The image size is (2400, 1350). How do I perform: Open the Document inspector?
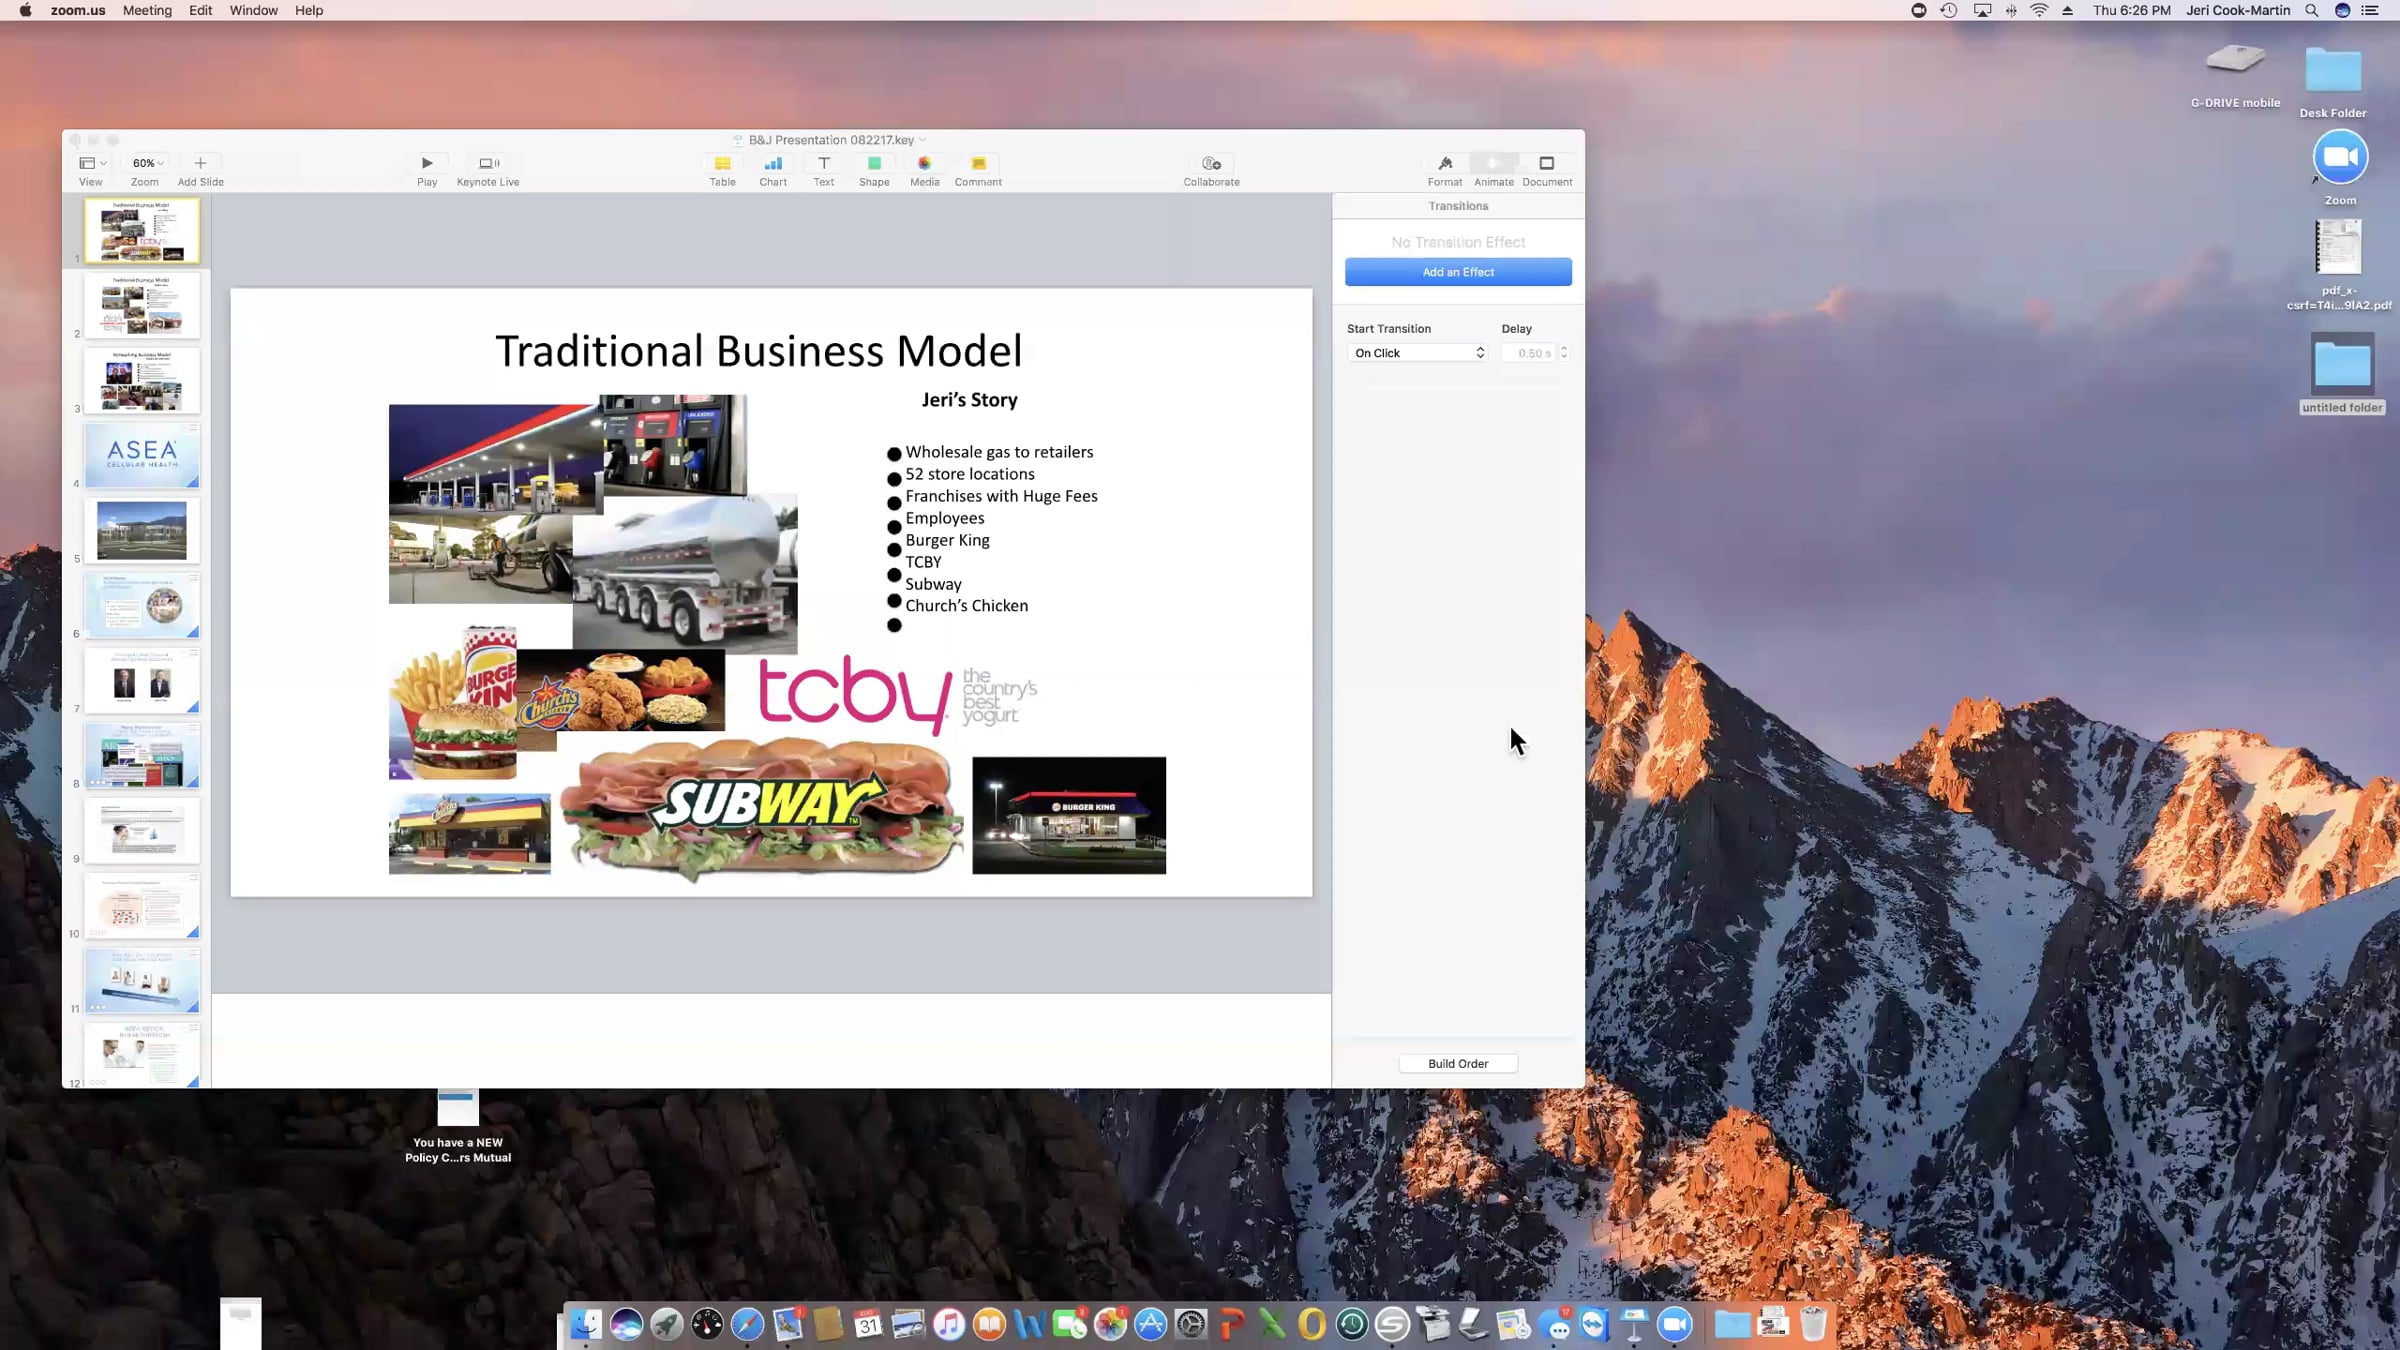pyautogui.click(x=1547, y=163)
